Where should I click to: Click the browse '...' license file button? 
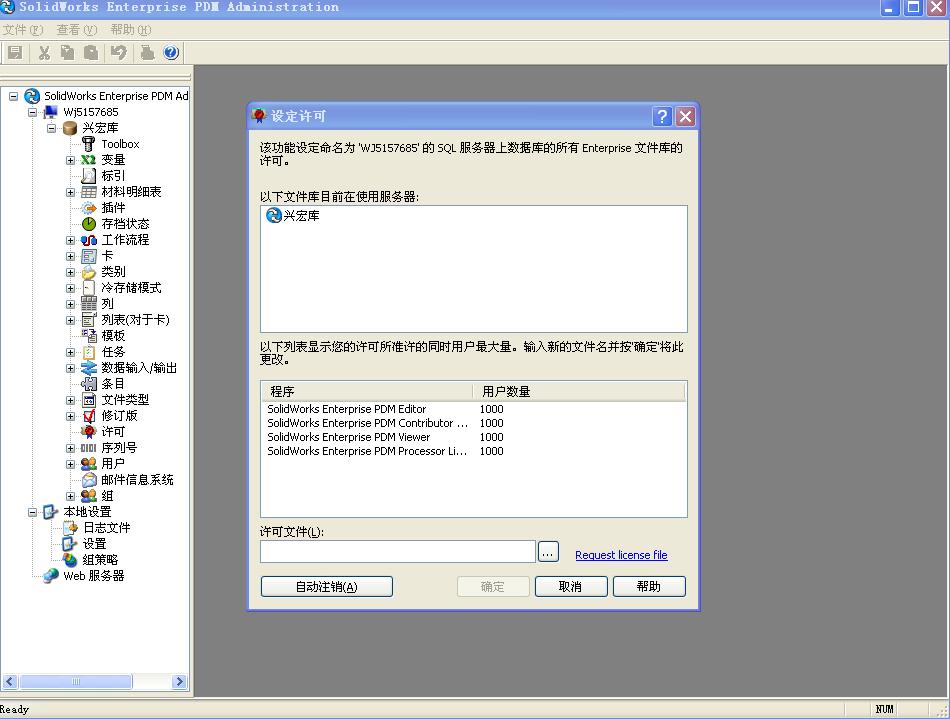coord(548,552)
